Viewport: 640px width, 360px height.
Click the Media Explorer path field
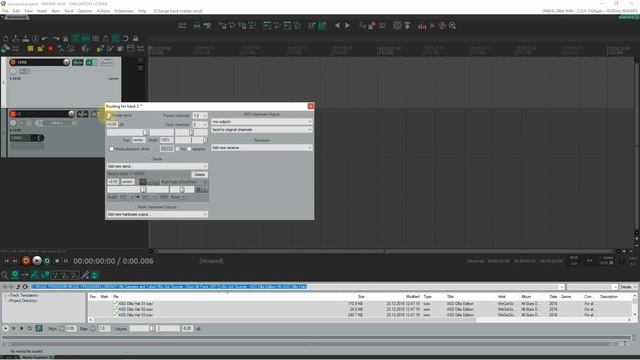coord(297,287)
